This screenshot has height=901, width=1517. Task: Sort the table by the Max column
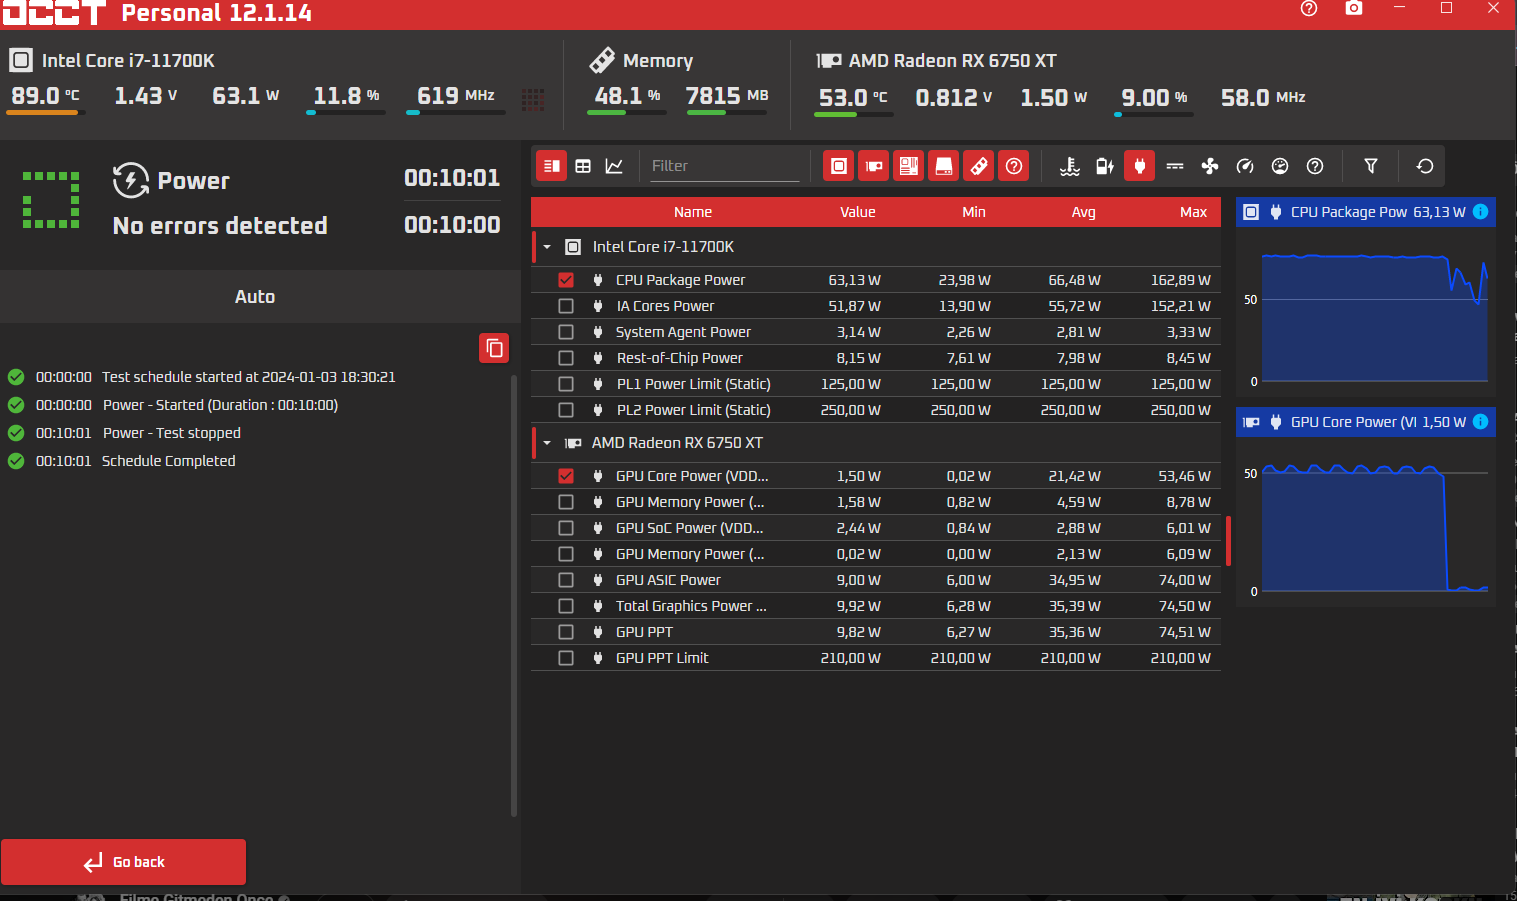pyautogui.click(x=1193, y=212)
